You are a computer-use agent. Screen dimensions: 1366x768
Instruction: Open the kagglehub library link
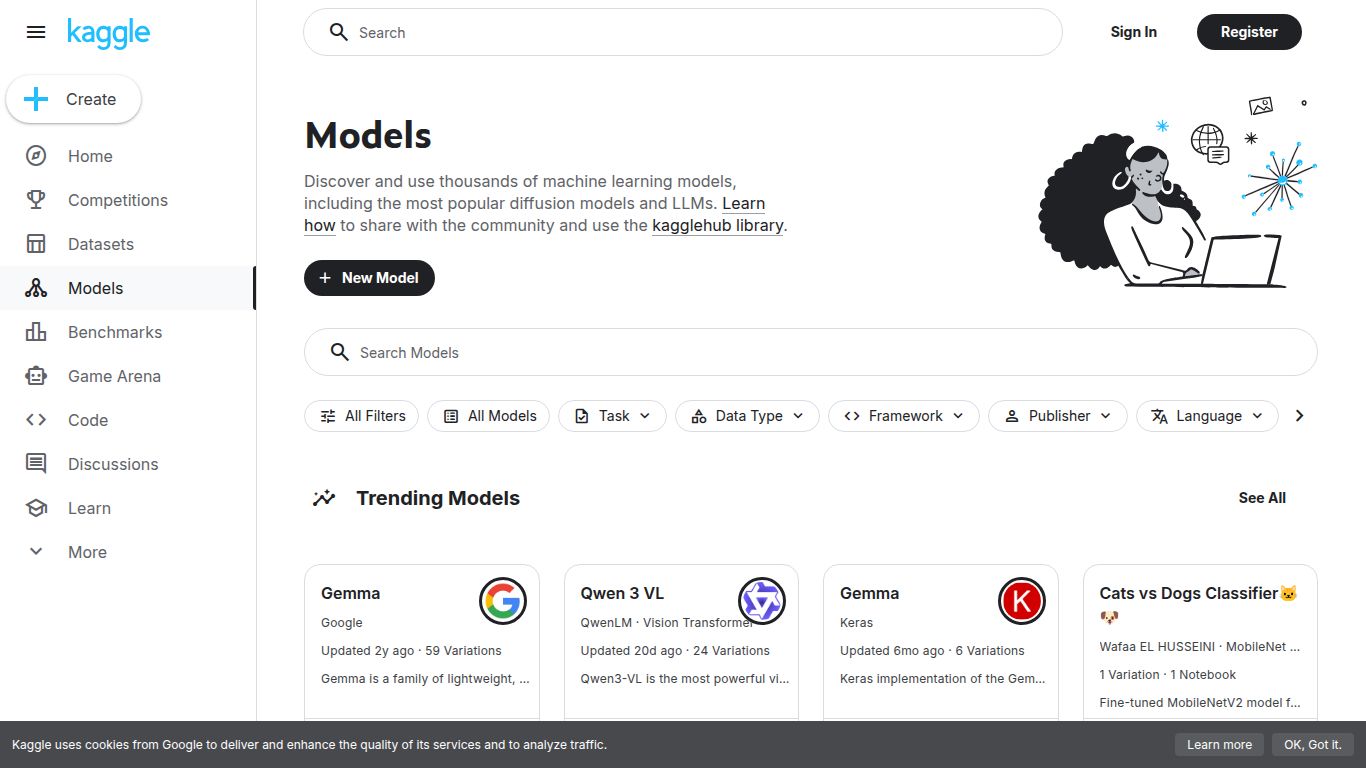click(717, 225)
